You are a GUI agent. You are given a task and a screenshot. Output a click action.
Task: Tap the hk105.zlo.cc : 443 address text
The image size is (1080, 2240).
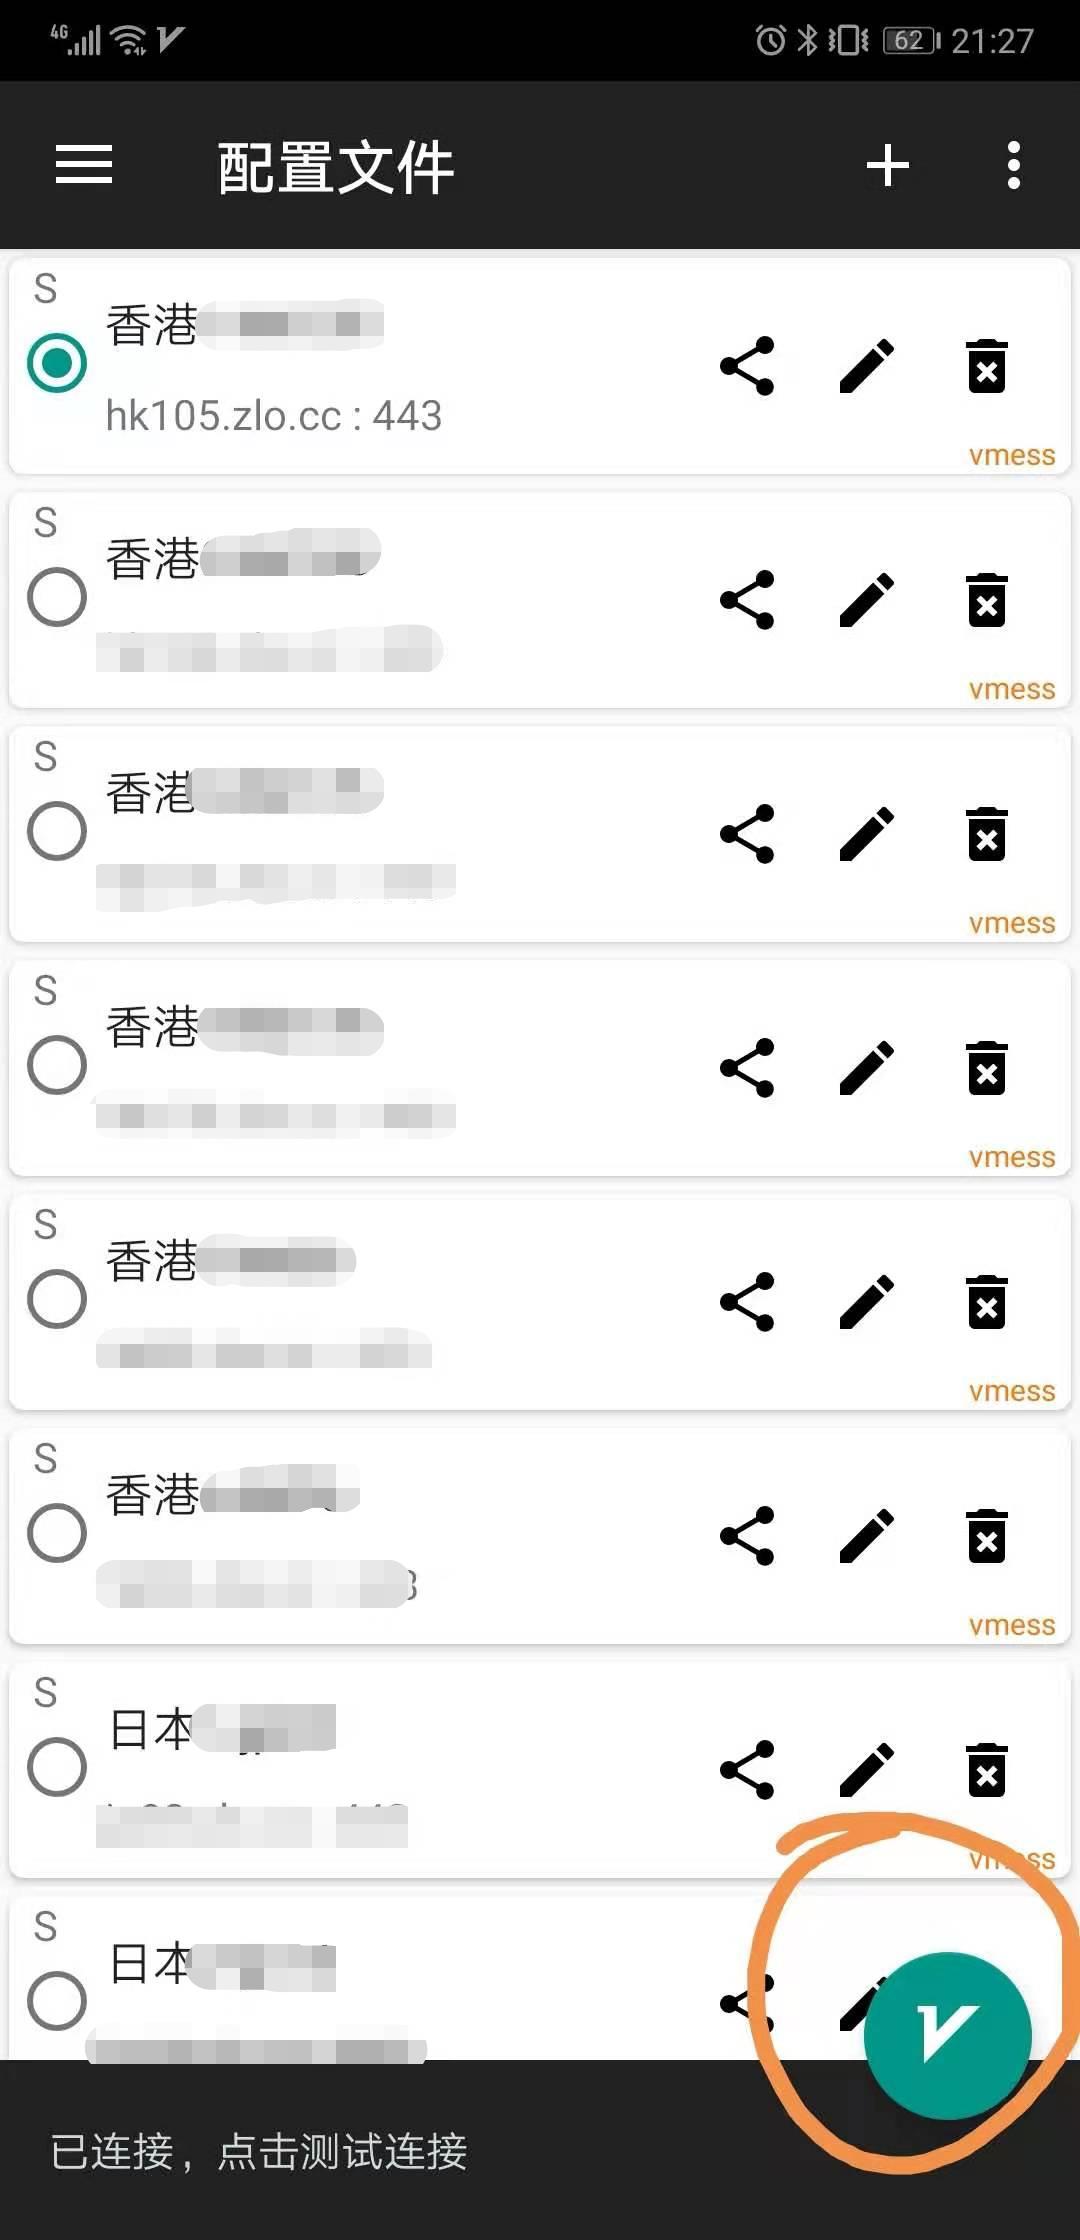tap(273, 416)
